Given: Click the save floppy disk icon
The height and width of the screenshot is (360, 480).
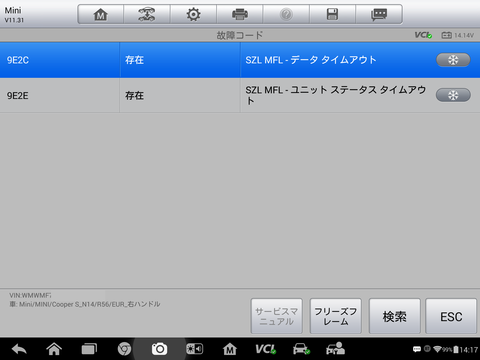Looking at the screenshot, I should (x=332, y=14).
